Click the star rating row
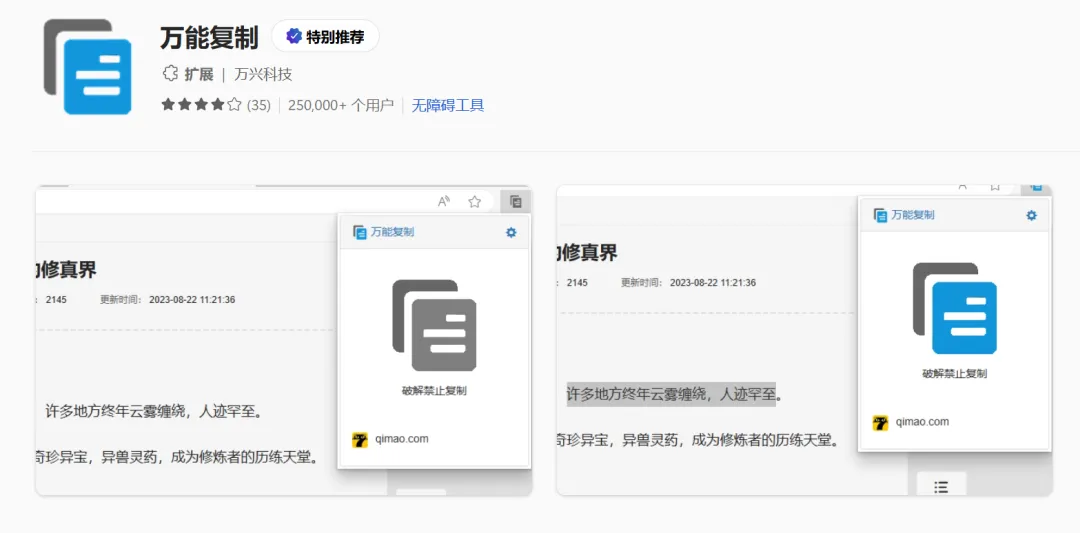The width and height of the screenshot is (1080, 533). point(201,105)
